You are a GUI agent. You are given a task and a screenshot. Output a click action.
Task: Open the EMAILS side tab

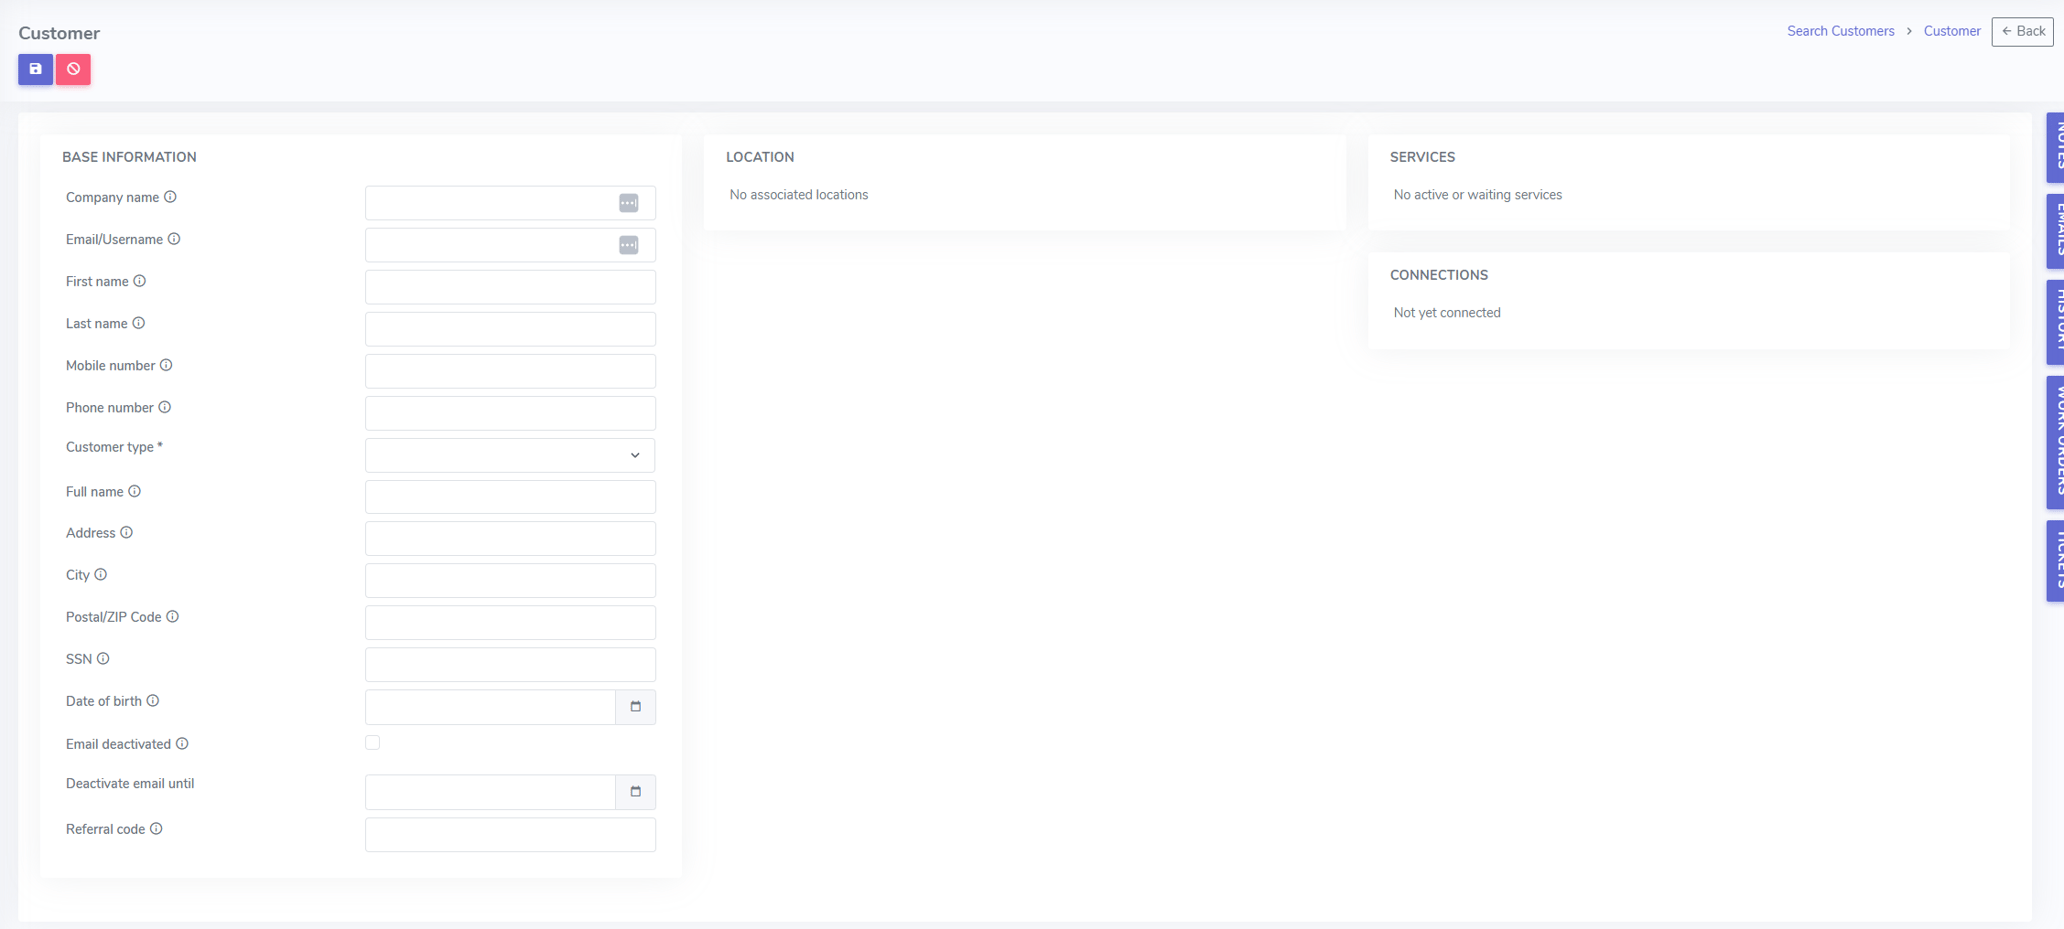point(2055,231)
